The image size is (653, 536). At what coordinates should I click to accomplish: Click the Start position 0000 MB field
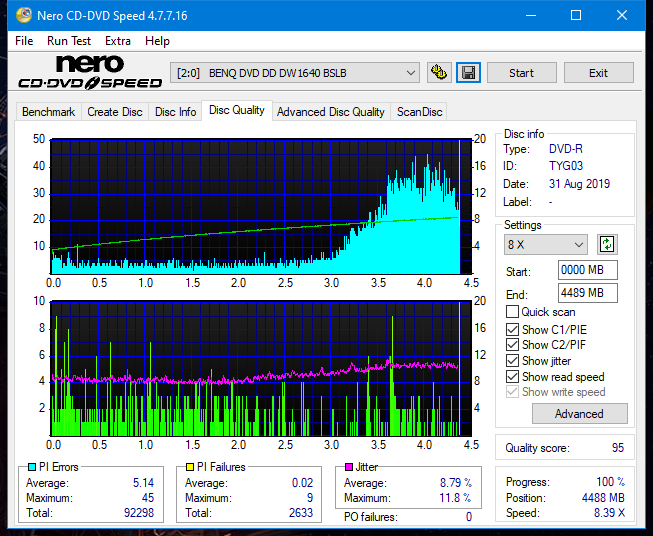587,270
